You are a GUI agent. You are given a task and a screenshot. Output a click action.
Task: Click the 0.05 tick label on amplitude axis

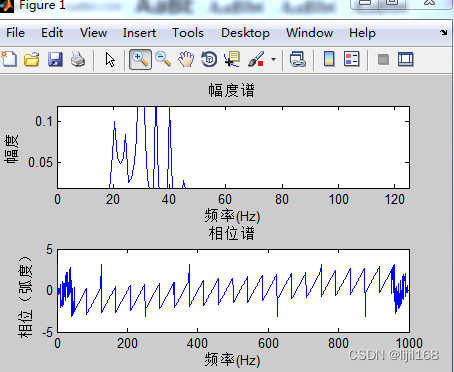[x=40, y=162]
